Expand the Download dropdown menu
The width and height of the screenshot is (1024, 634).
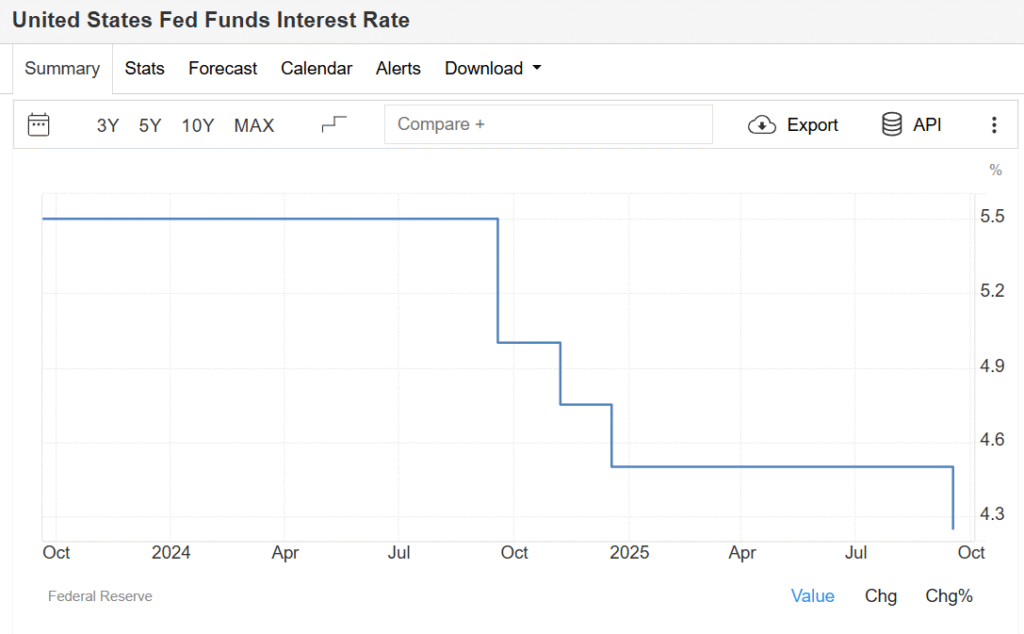pyautogui.click(x=493, y=68)
